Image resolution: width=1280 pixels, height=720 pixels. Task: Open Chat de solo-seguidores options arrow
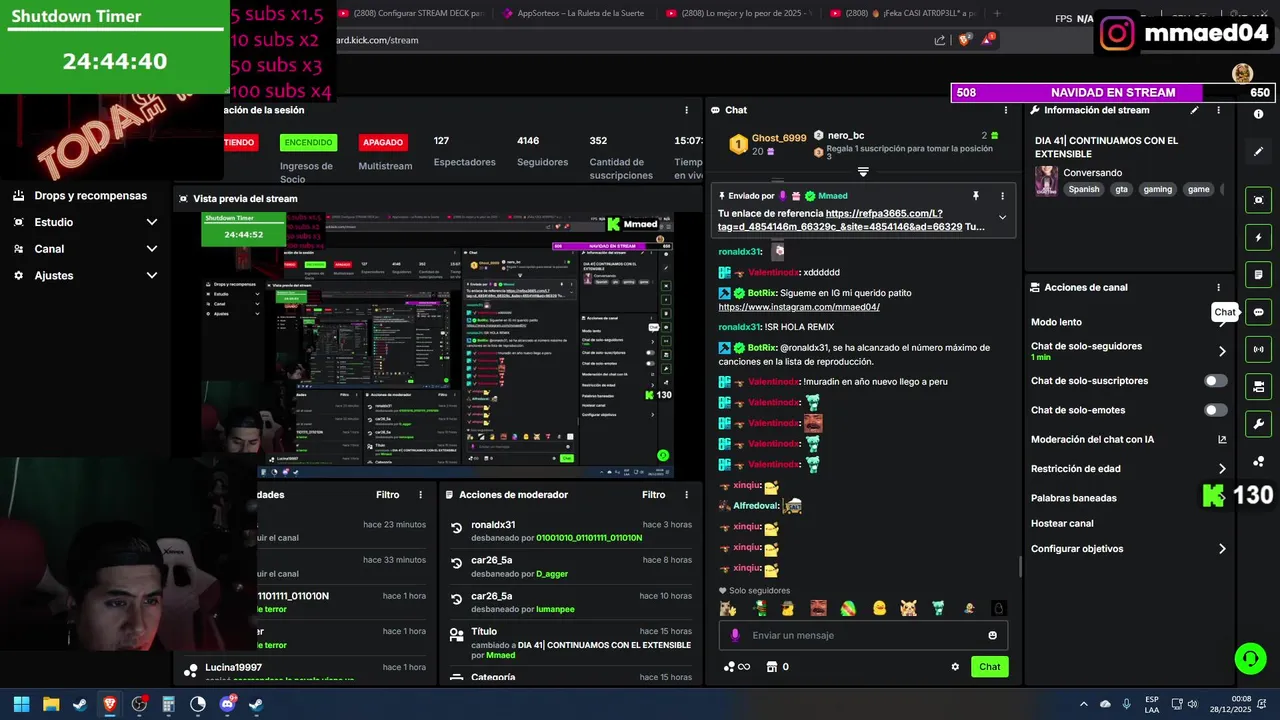click(1221, 351)
